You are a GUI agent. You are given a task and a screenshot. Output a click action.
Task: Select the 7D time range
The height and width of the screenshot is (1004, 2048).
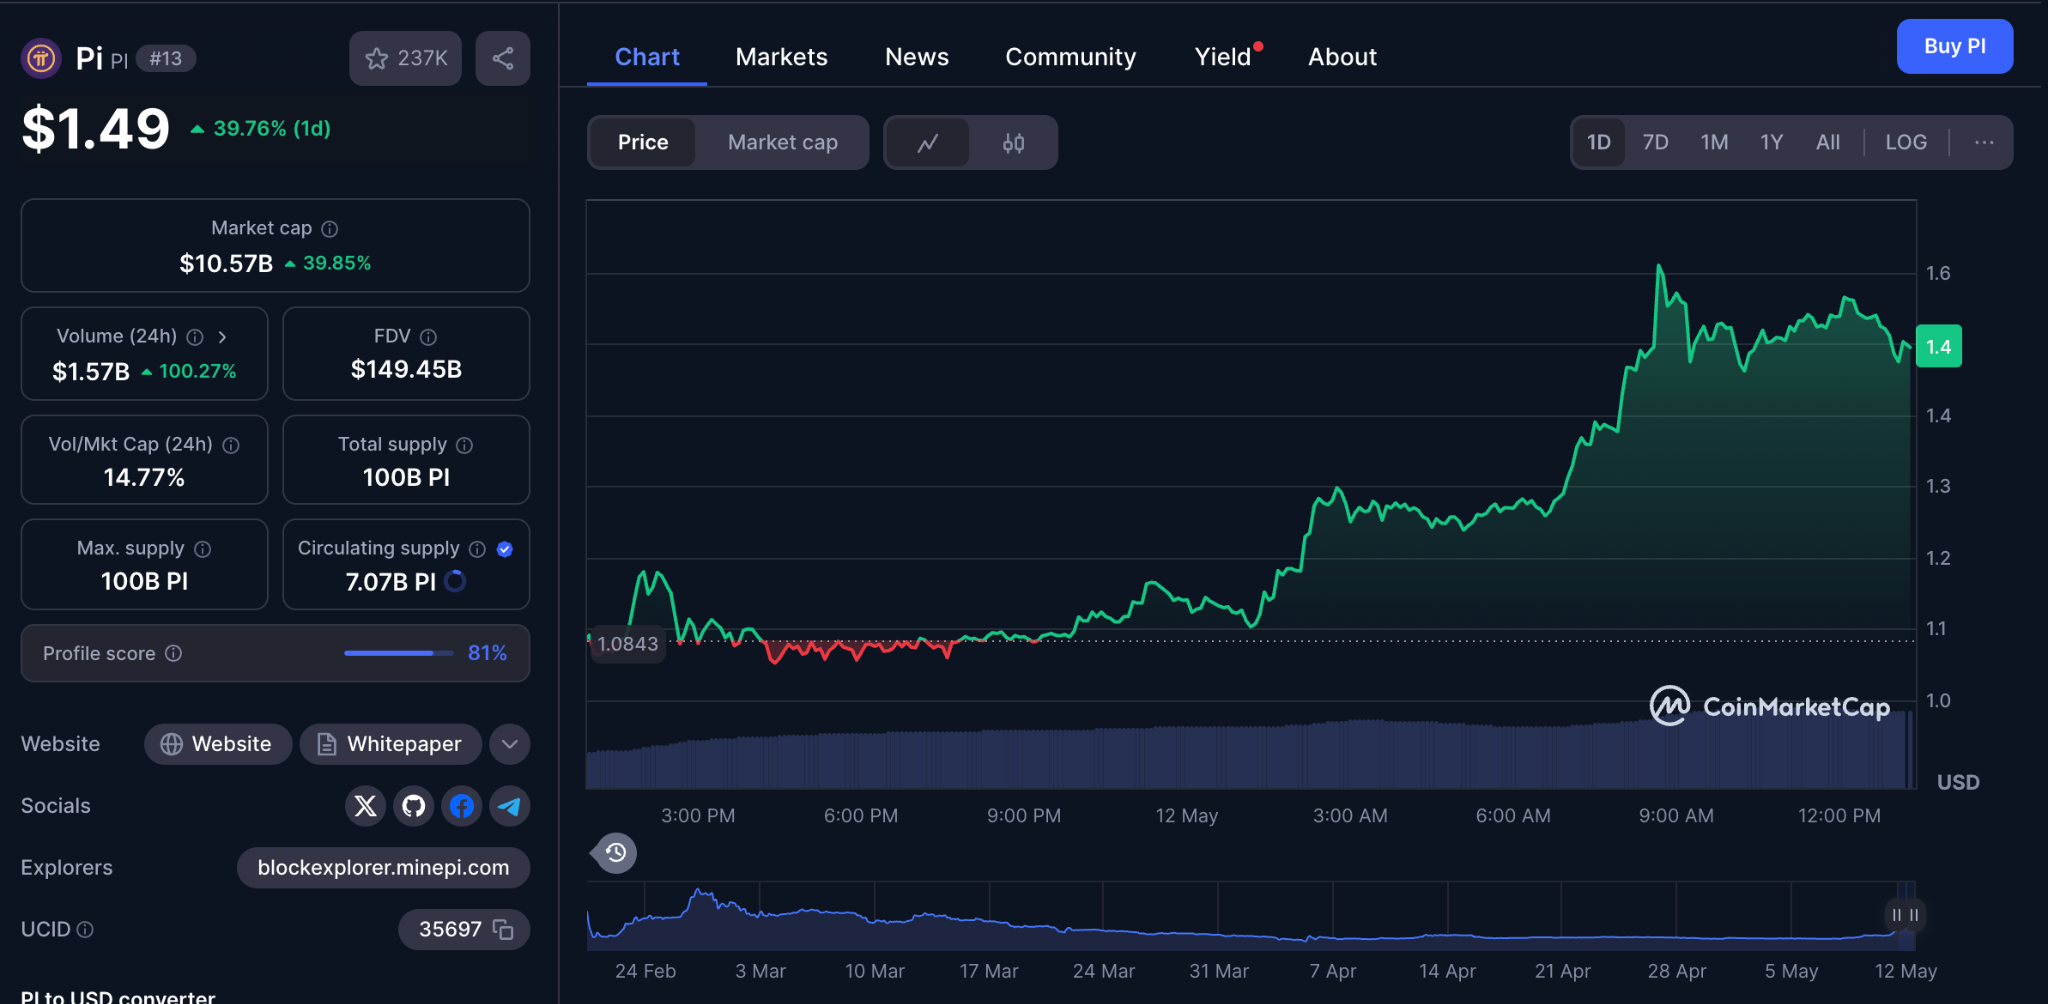1655,143
